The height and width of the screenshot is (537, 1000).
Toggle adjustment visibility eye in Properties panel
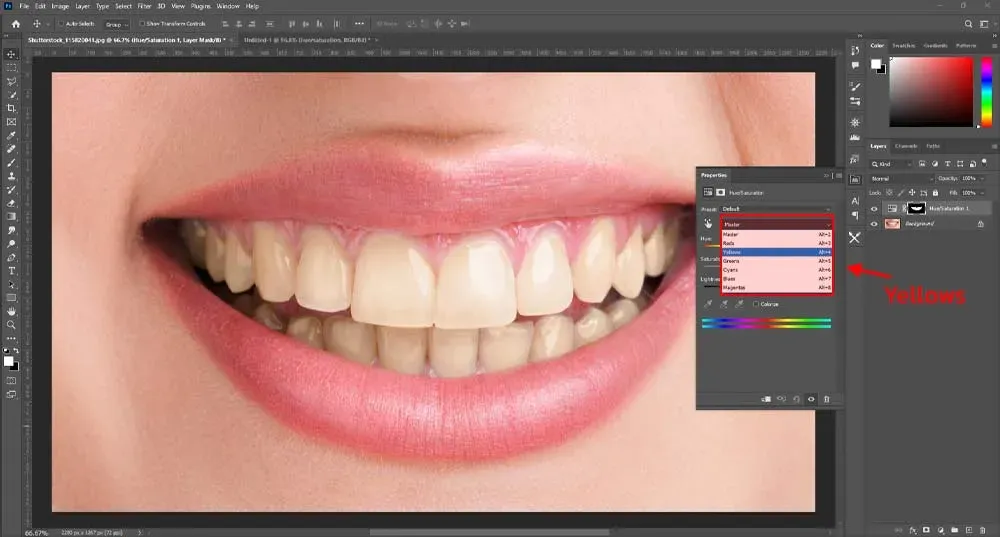pos(811,399)
